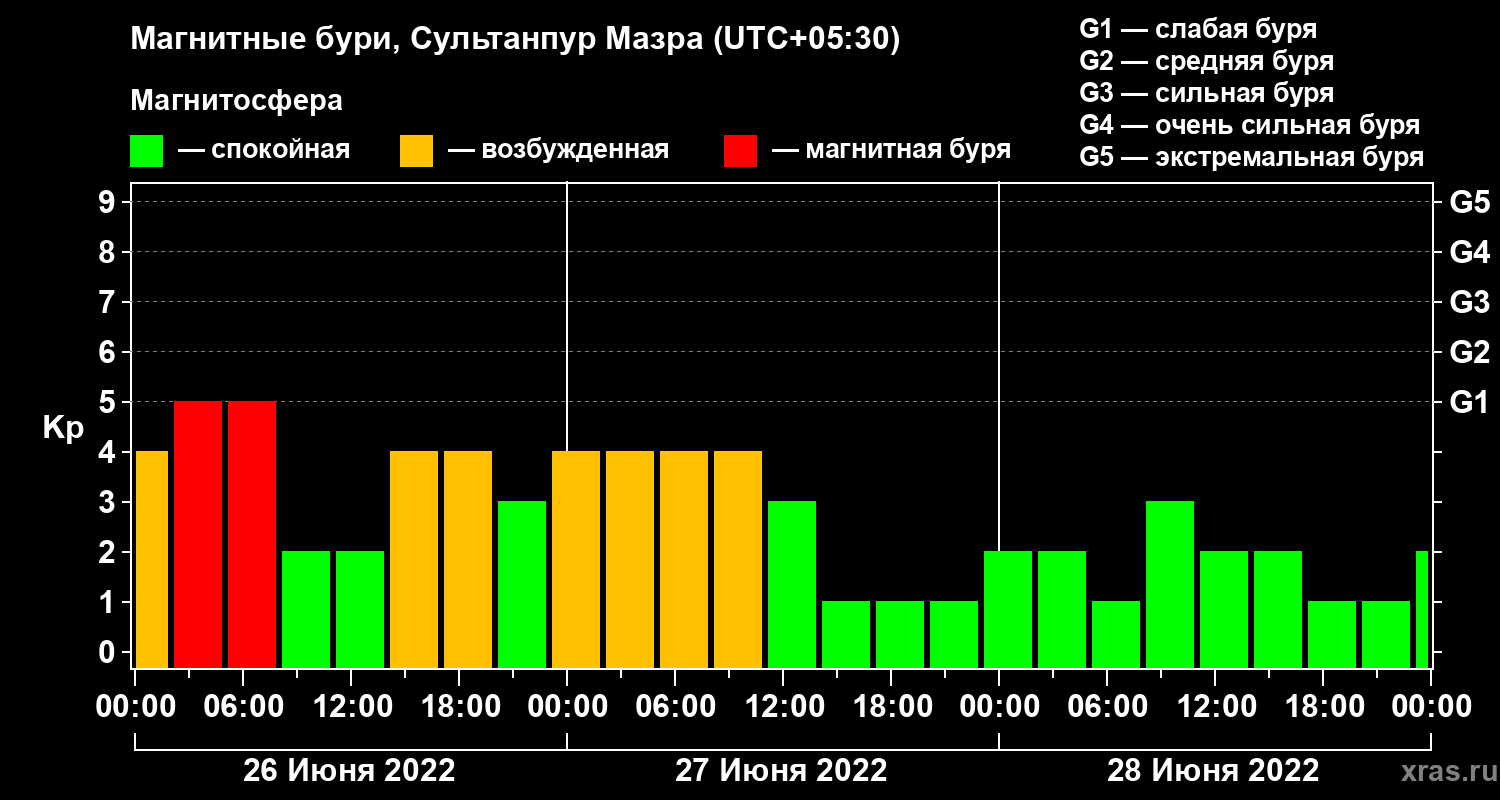
Task: Click the '28 Июня 2022' date label
Action: [x=1213, y=771]
